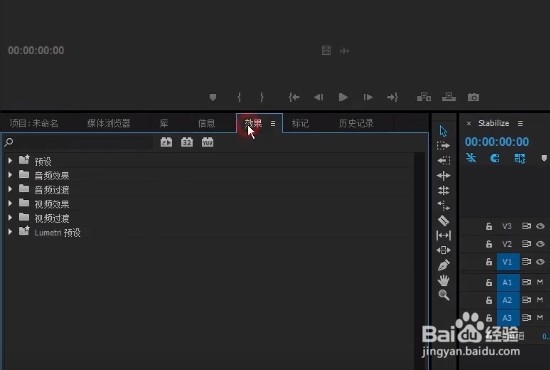This screenshot has height=370, width=550.
Task: Select the Slide tool
Action: 443,250
